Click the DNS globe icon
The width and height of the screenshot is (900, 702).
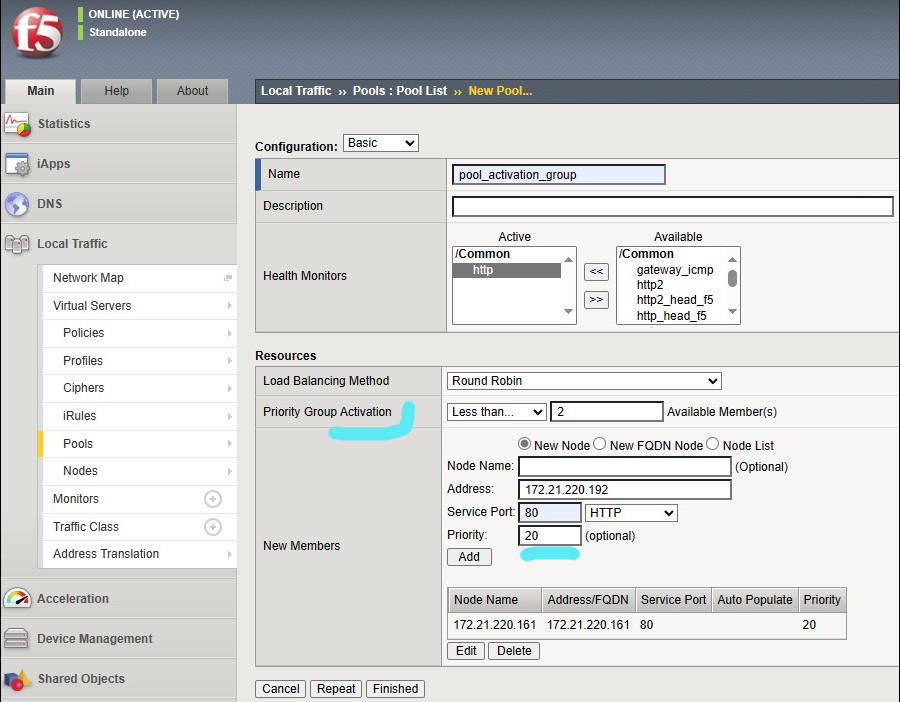[x=17, y=204]
